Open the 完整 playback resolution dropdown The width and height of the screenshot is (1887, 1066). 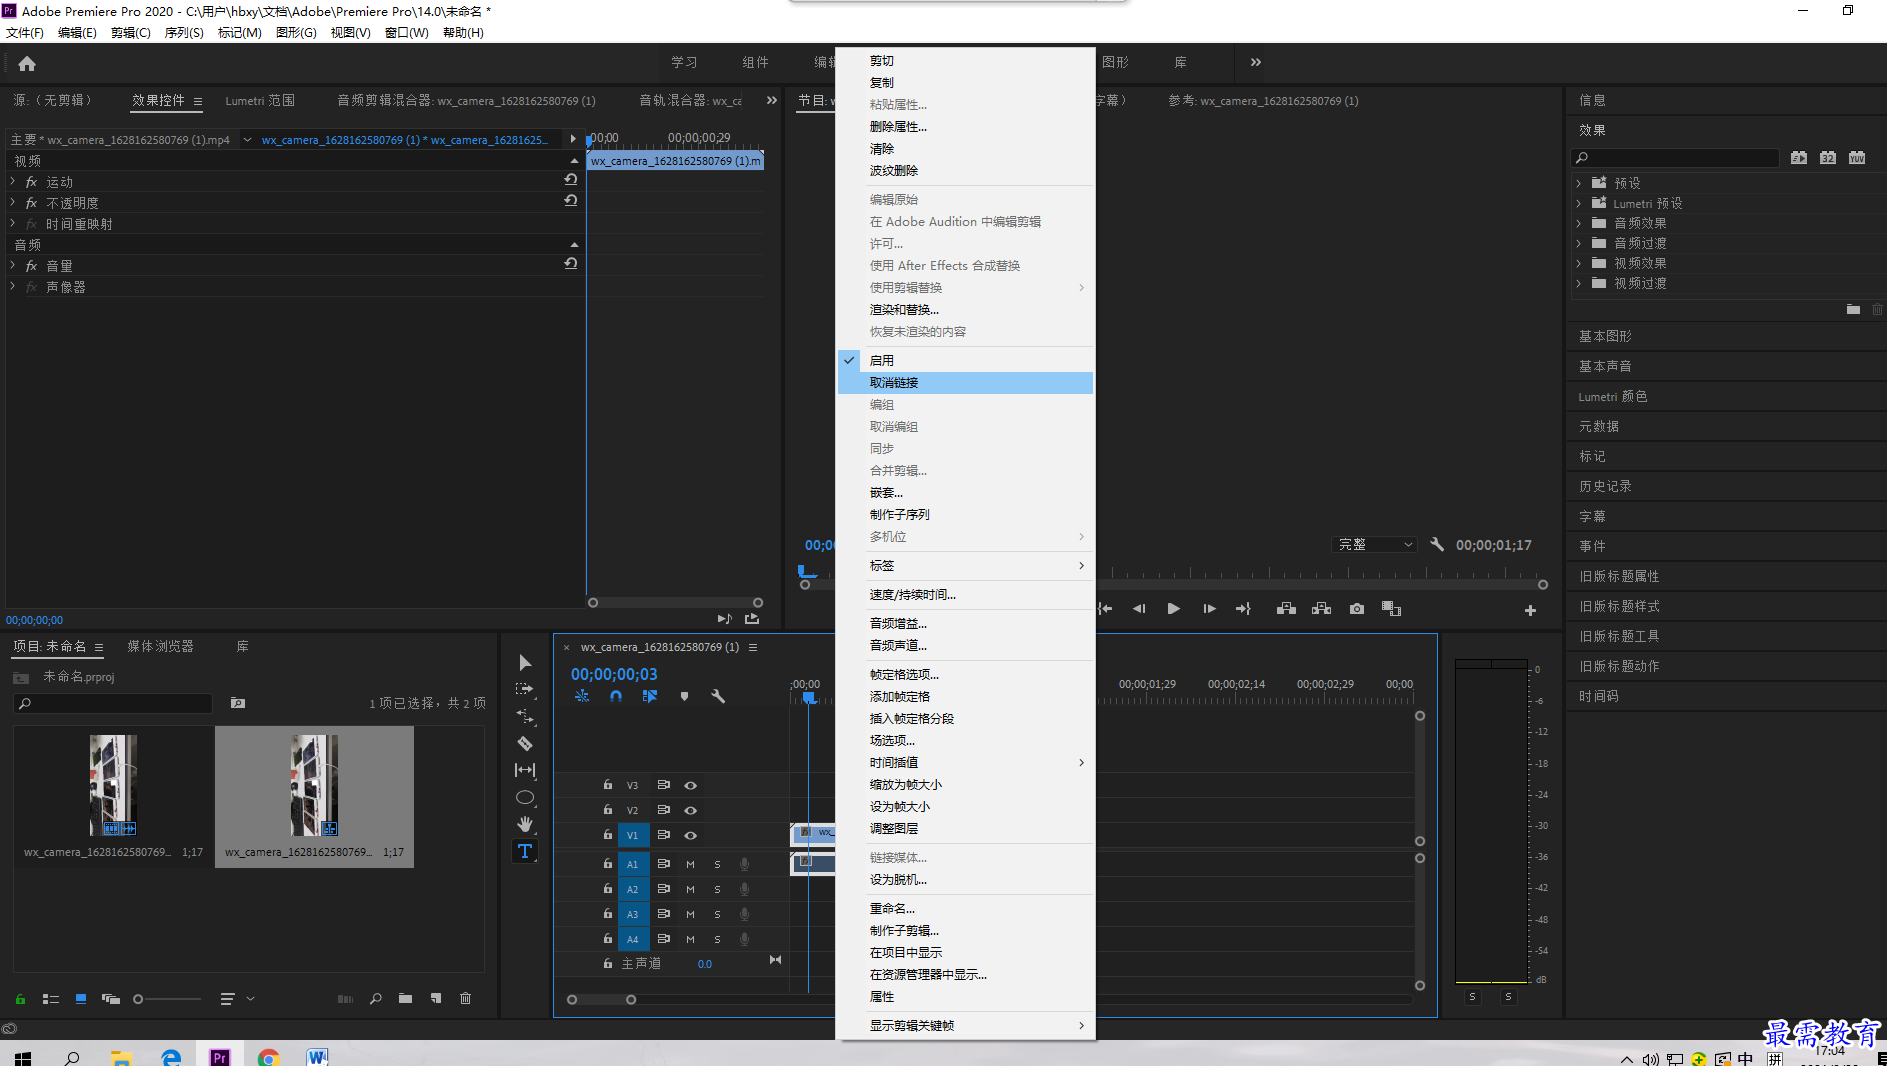click(1376, 544)
